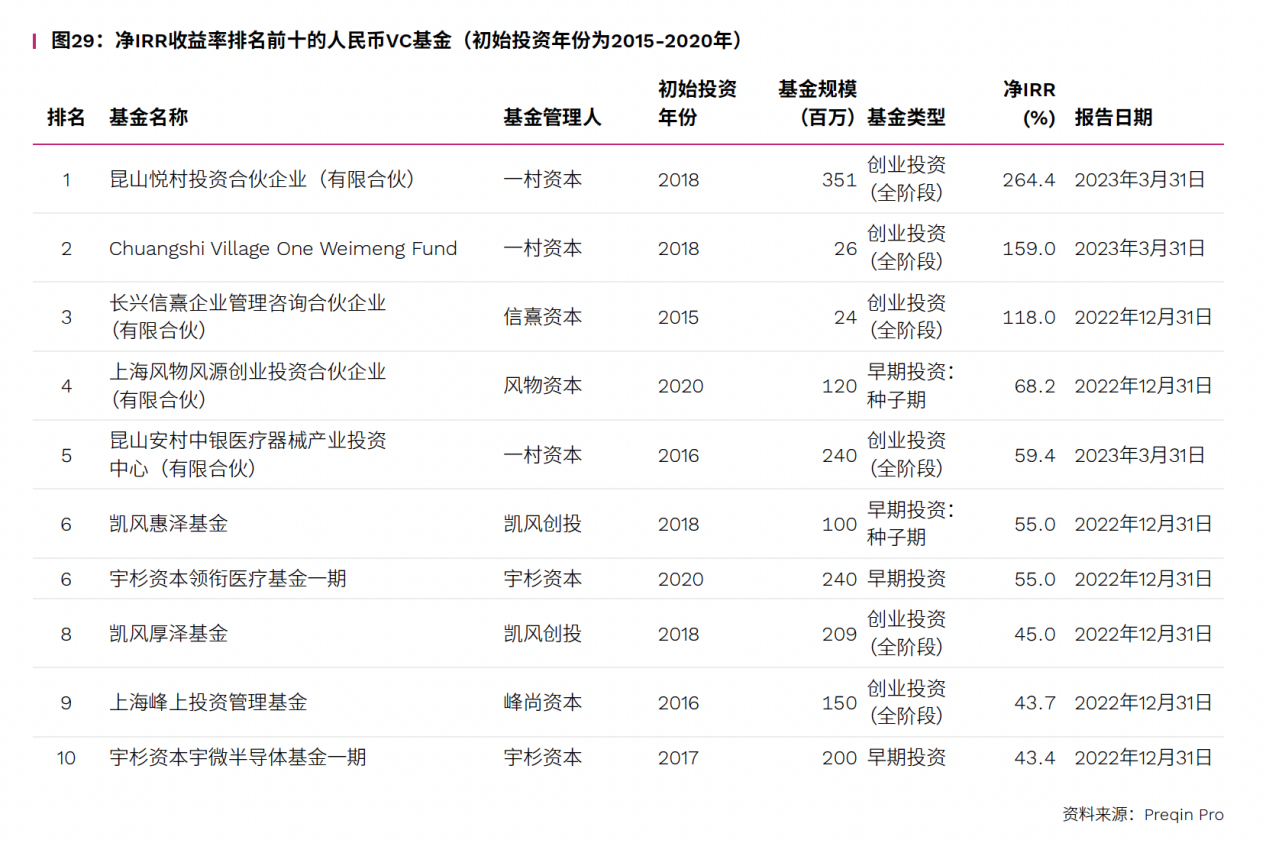Screen dimensions: 1269x843
Task: Click the fund size 351
Action: coord(840,180)
